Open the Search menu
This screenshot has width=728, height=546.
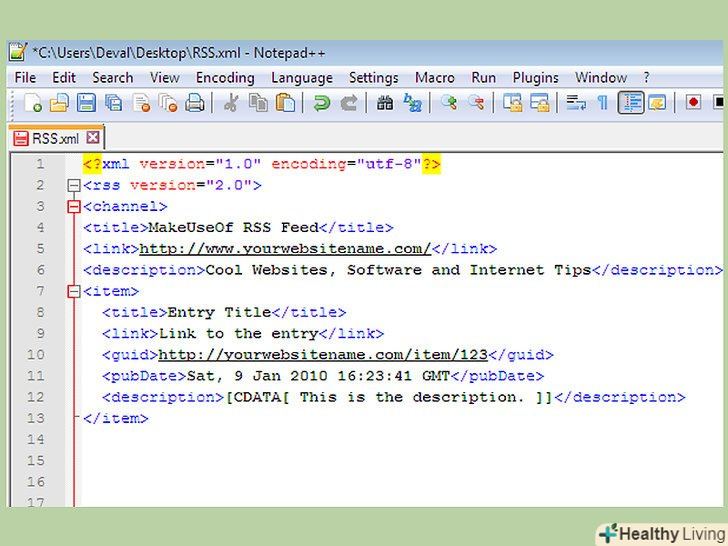[113, 78]
